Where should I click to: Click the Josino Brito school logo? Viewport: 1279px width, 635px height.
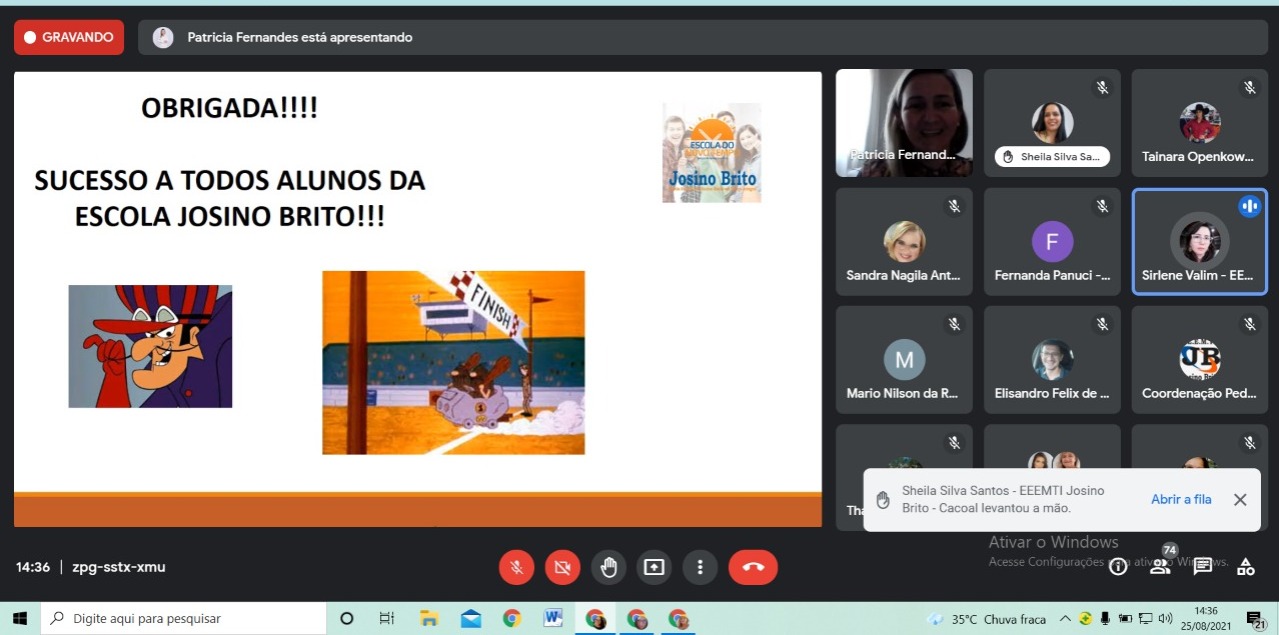(711, 152)
